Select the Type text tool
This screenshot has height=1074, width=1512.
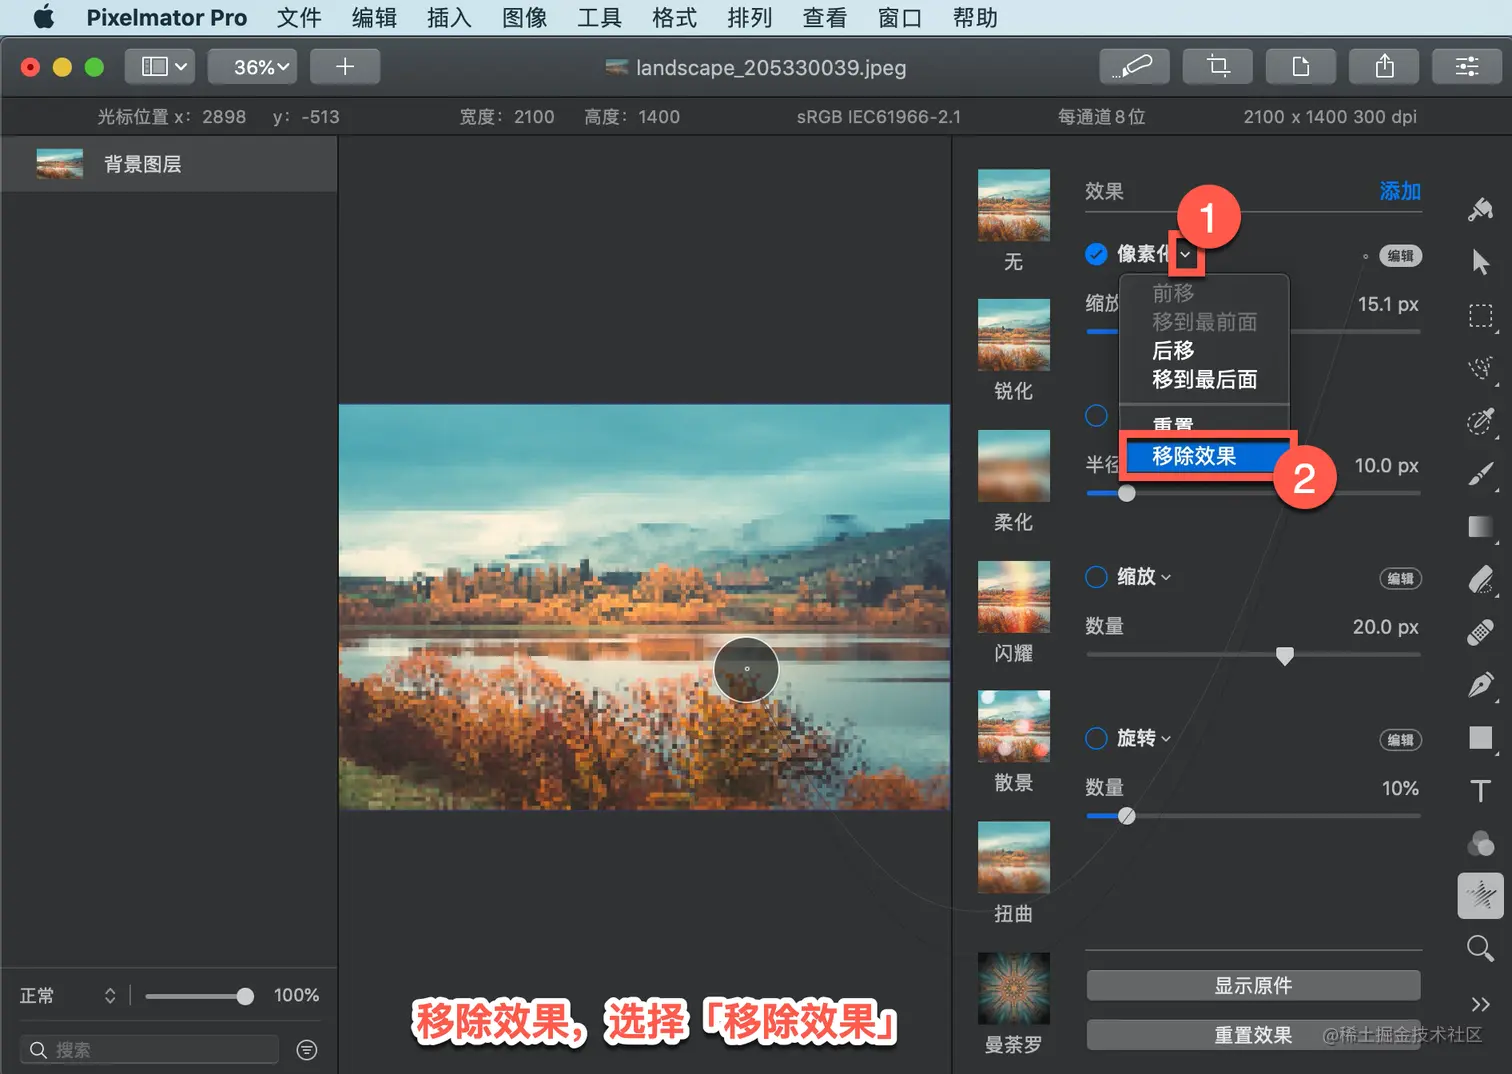tap(1481, 791)
